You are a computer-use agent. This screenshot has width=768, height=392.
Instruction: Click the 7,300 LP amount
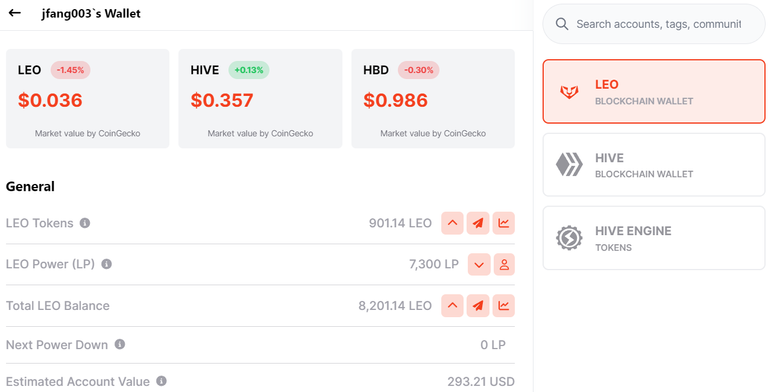(x=434, y=265)
